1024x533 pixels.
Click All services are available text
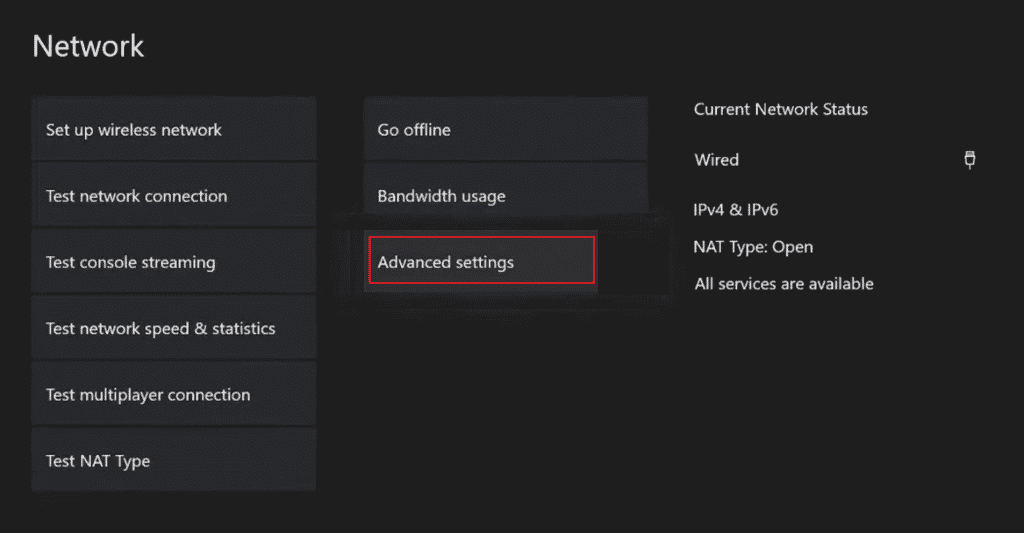tap(784, 283)
